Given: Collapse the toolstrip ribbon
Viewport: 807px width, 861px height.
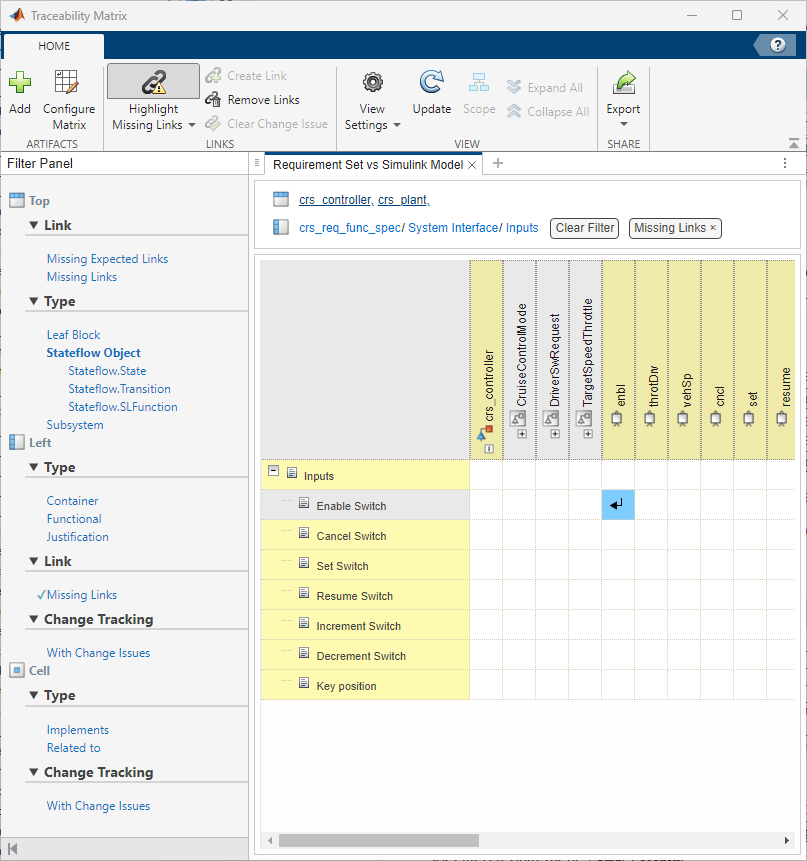Looking at the screenshot, I should pyautogui.click(x=794, y=143).
